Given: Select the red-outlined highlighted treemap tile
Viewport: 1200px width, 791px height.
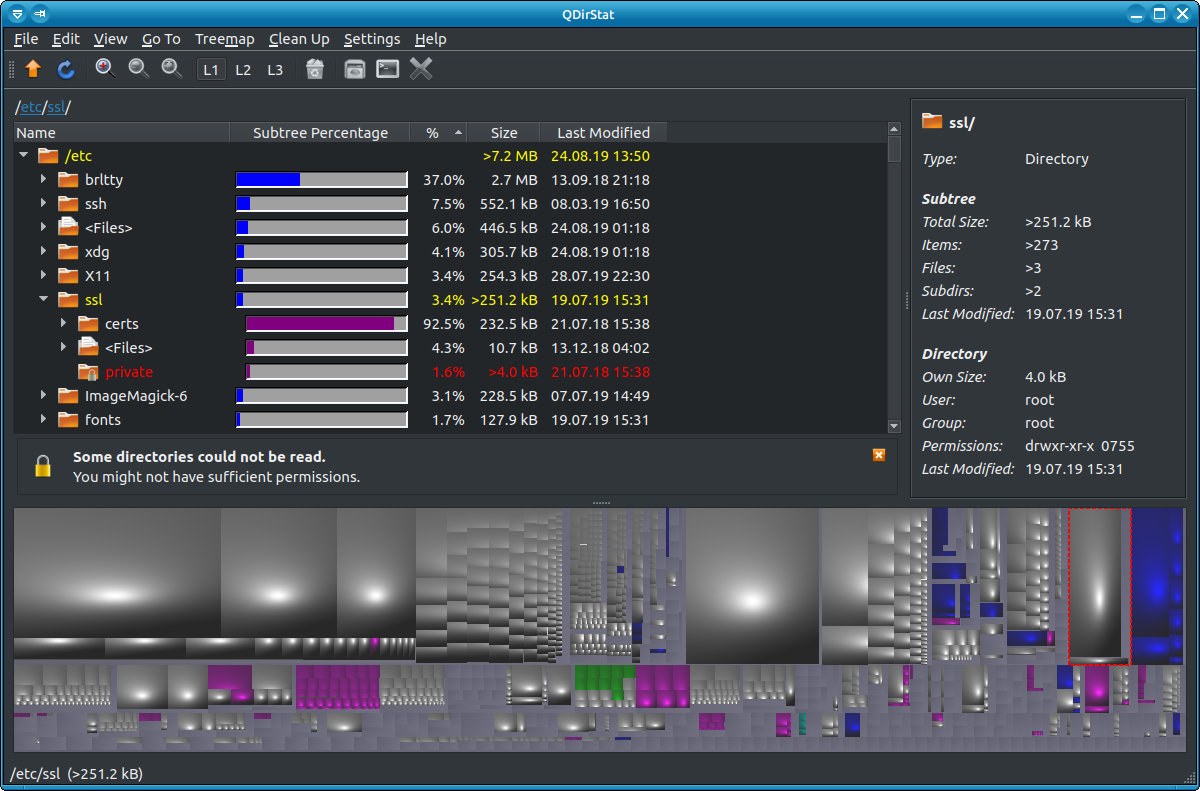Looking at the screenshot, I should pos(1099,585).
